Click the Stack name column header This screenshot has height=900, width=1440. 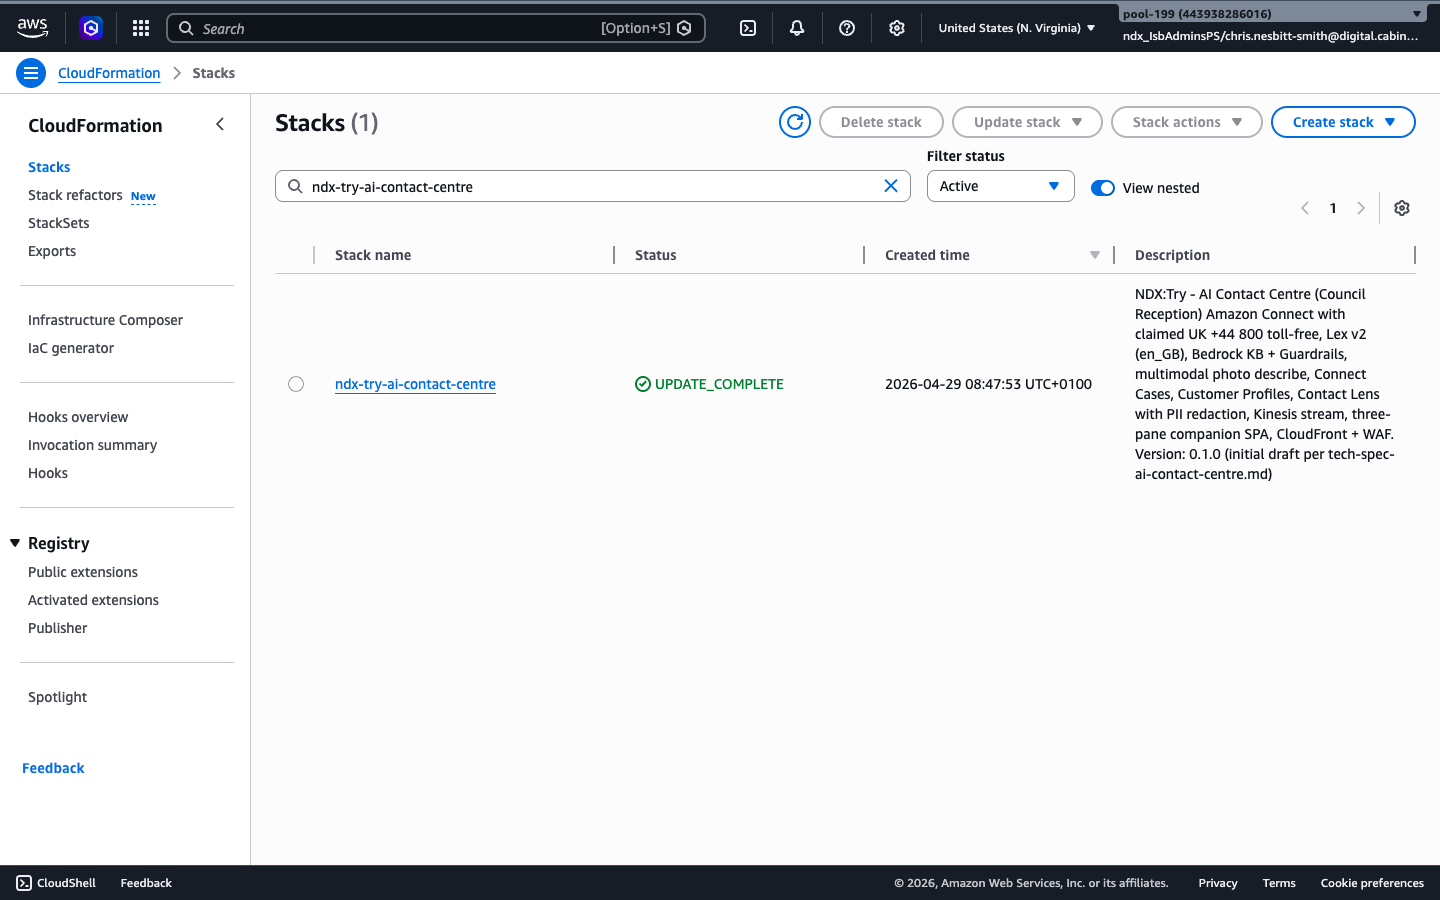[373, 255]
